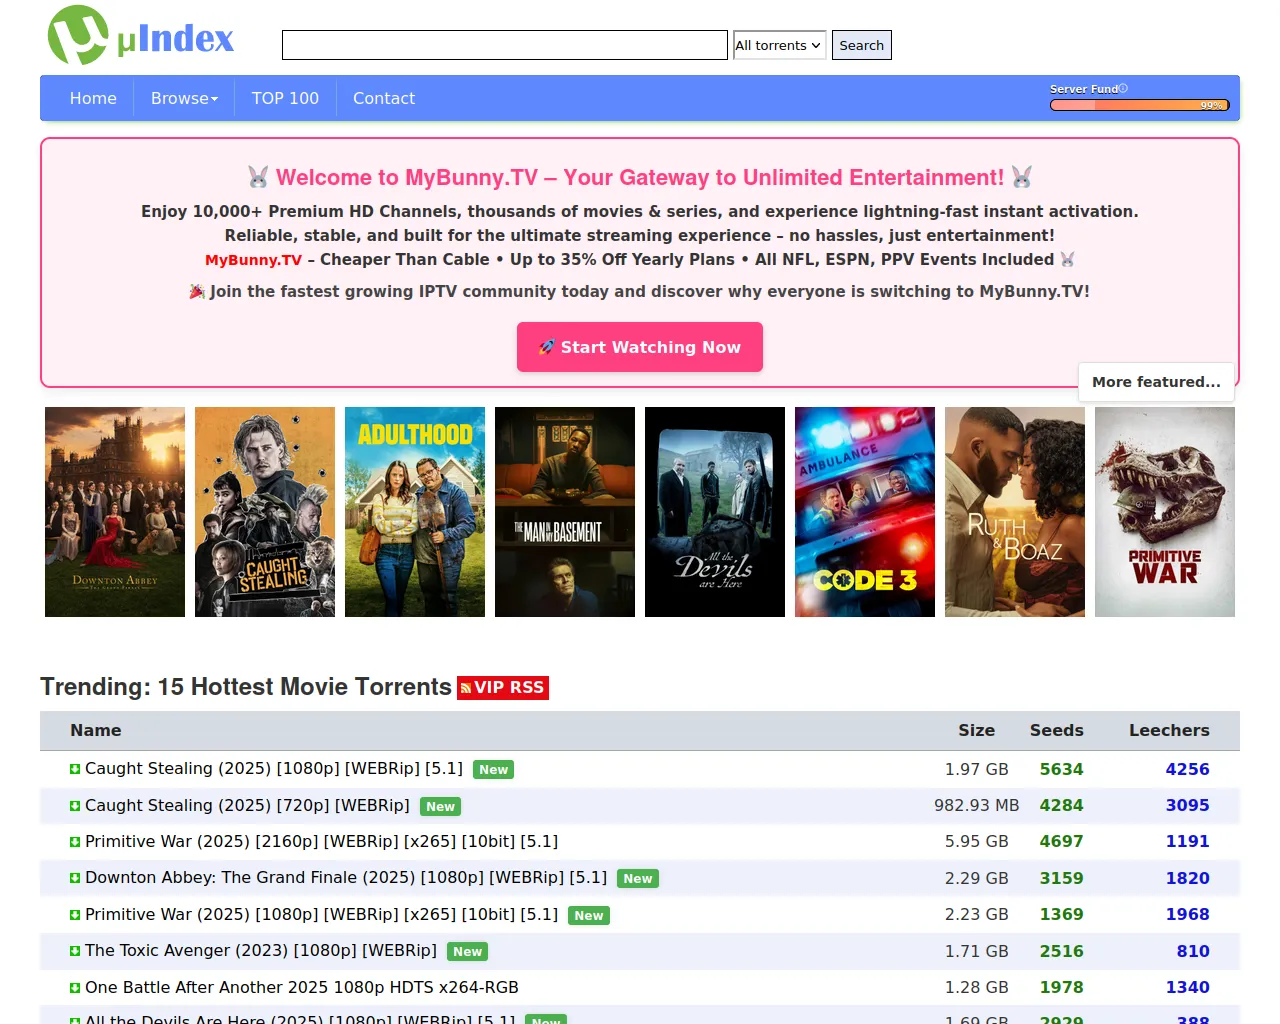The height and width of the screenshot is (1024, 1280).
Task: Click the More featured... button
Action: 1156,382
